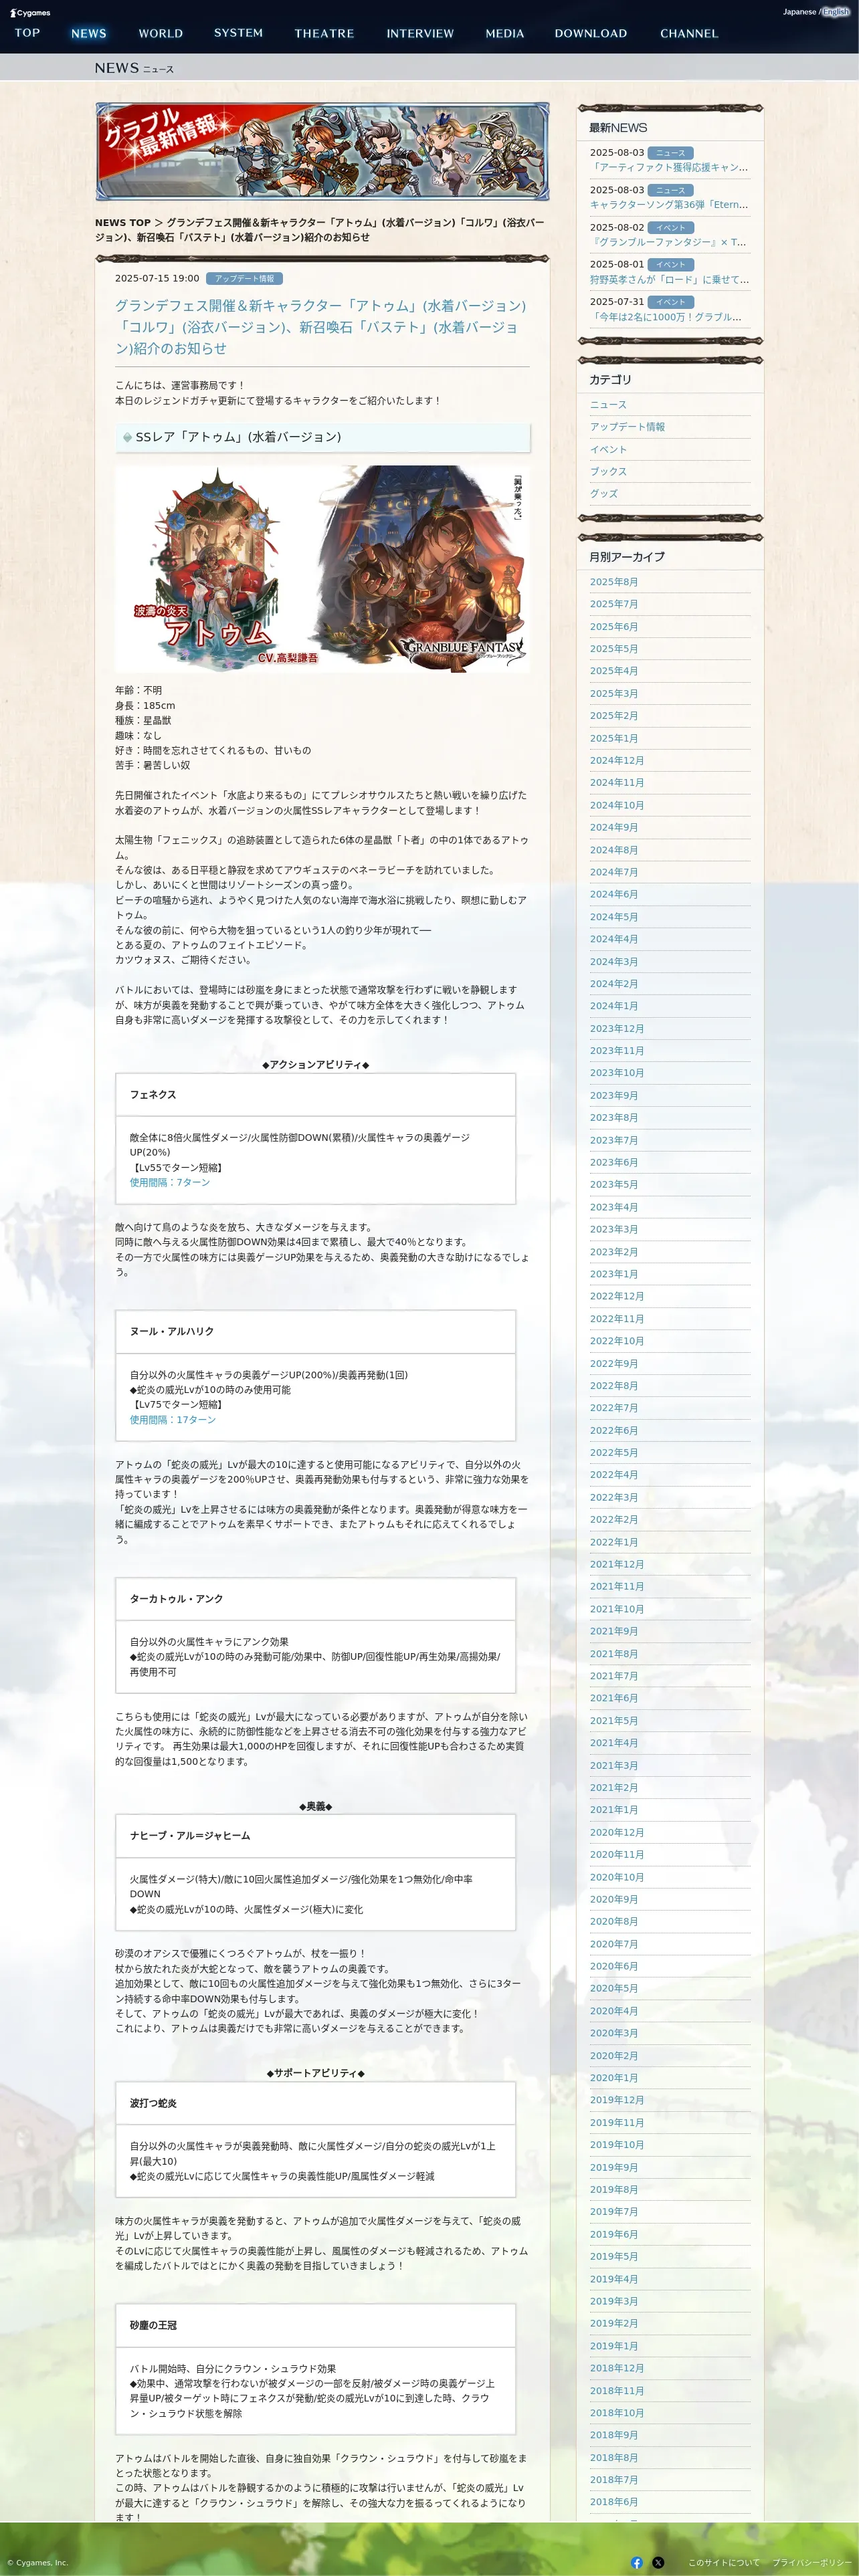Open the 2023年1月 monthly archive
859x2576 pixels.
(613, 1274)
